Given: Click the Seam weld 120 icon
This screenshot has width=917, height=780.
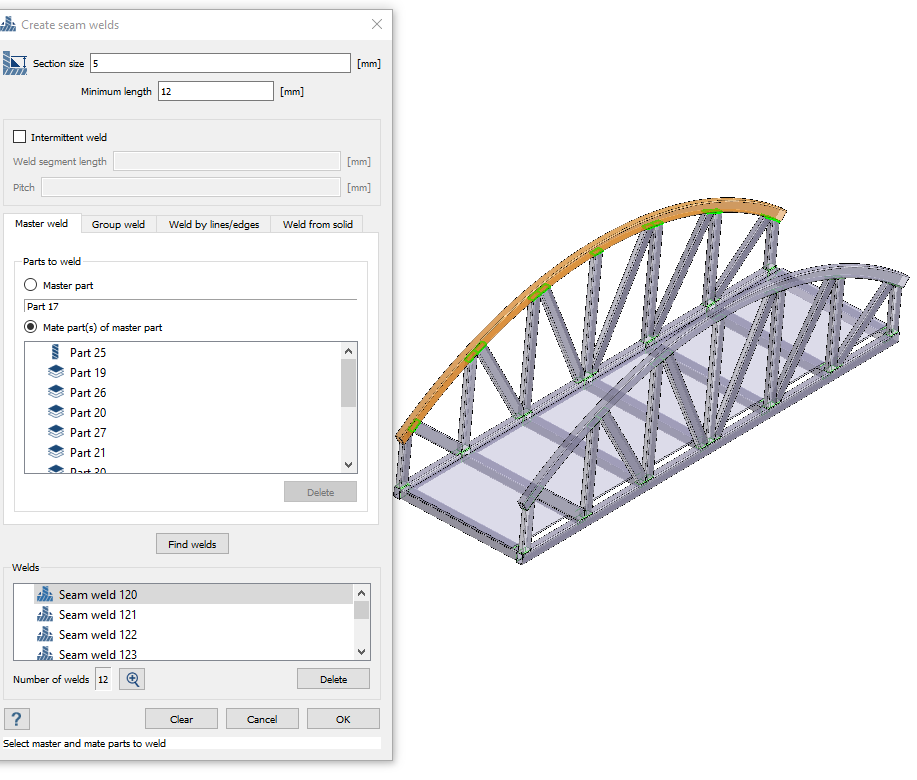Looking at the screenshot, I should tap(44, 595).
